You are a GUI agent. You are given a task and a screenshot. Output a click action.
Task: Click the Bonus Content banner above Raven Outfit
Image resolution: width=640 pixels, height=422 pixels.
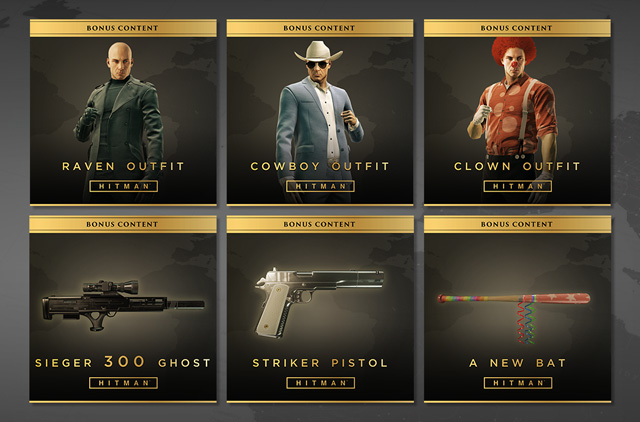123,28
